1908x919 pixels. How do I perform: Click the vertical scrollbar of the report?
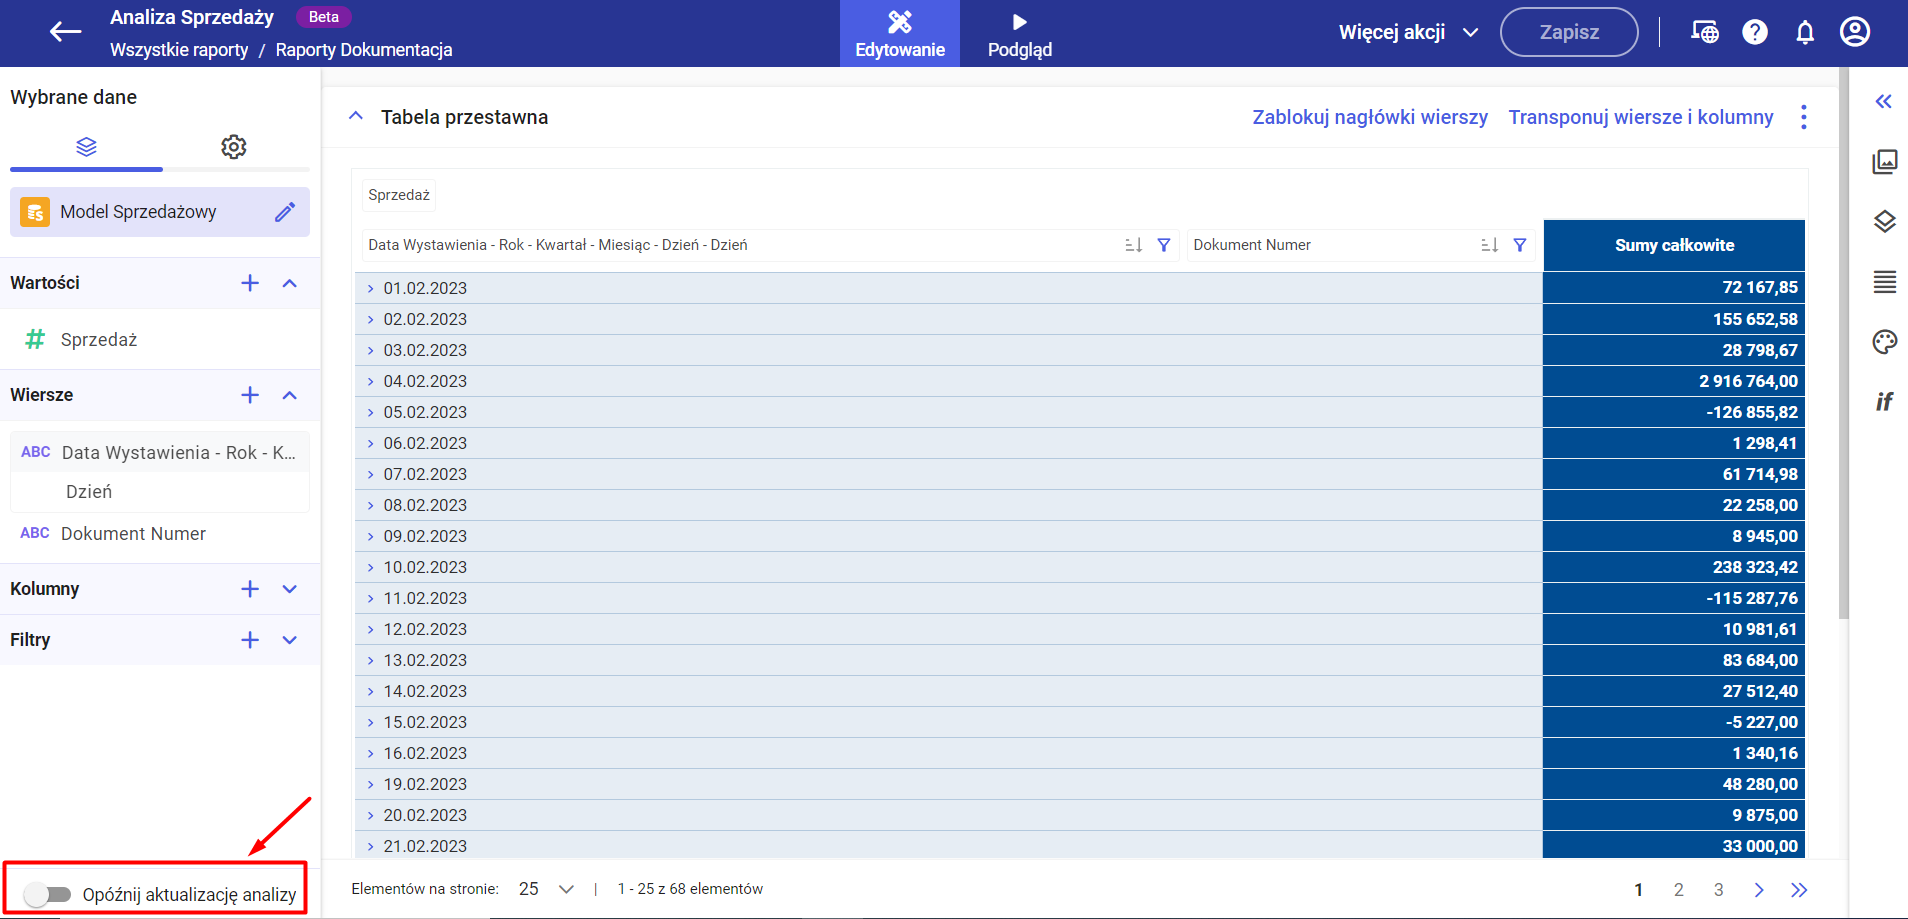(x=1844, y=344)
